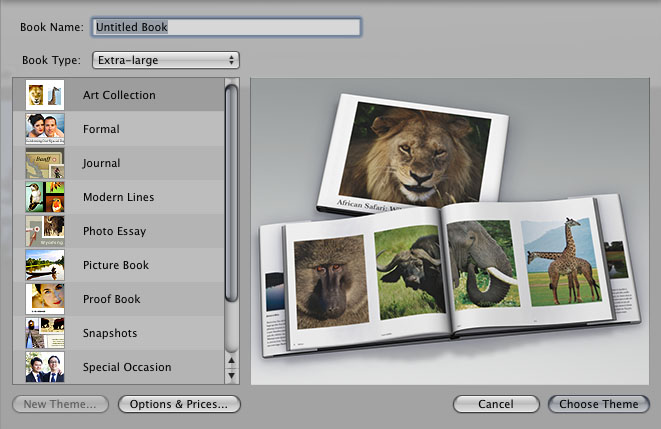Click the theme list scrollbar thumb

(231, 193)
